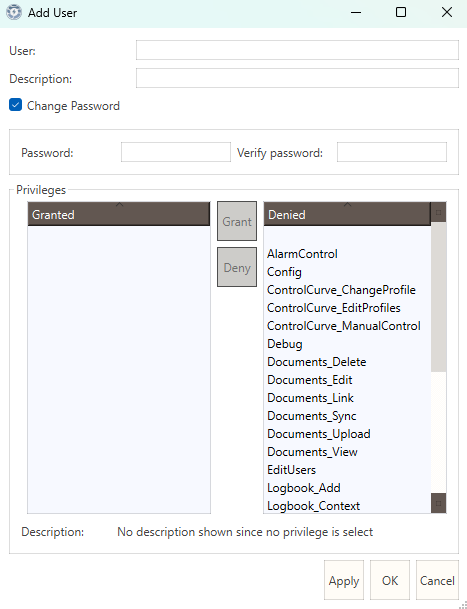Click the Deny button
467x609 pixels.
[237, 267]
